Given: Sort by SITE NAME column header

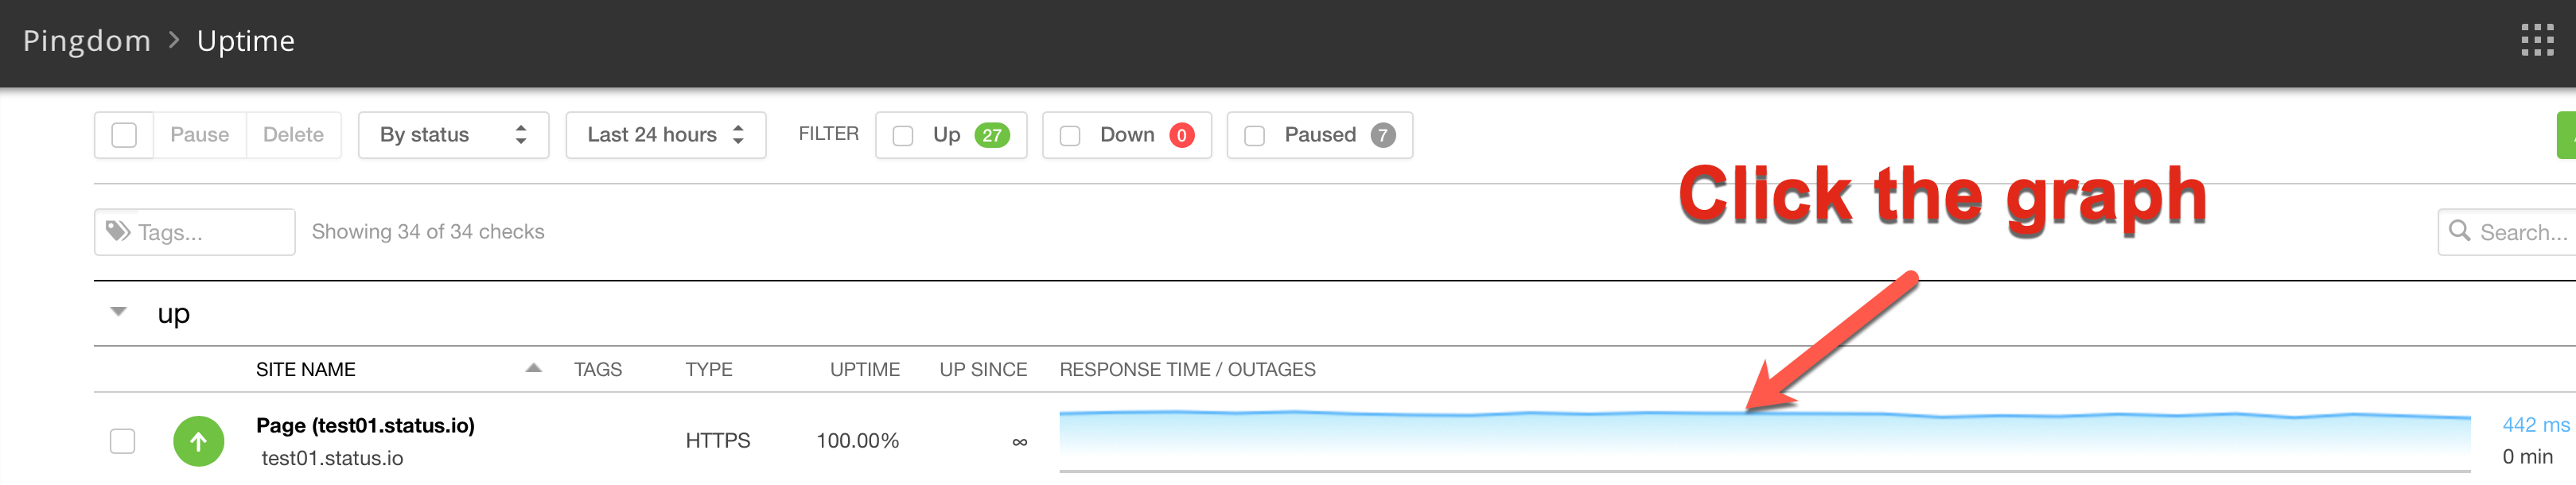Looking at the screenshot, I should click(305, 369).
